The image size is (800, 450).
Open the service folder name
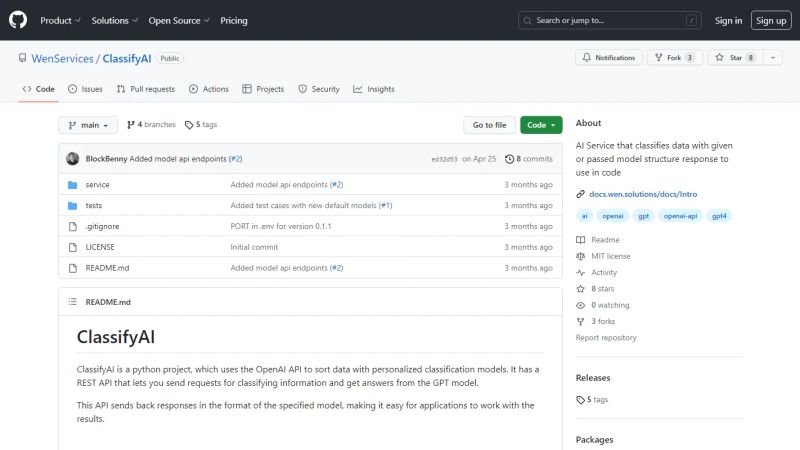pyautogui.click(x=97, y=185)
